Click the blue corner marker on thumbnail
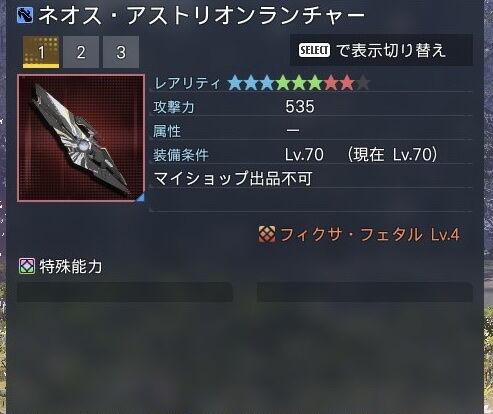493x414 pixels. [140, 197]
